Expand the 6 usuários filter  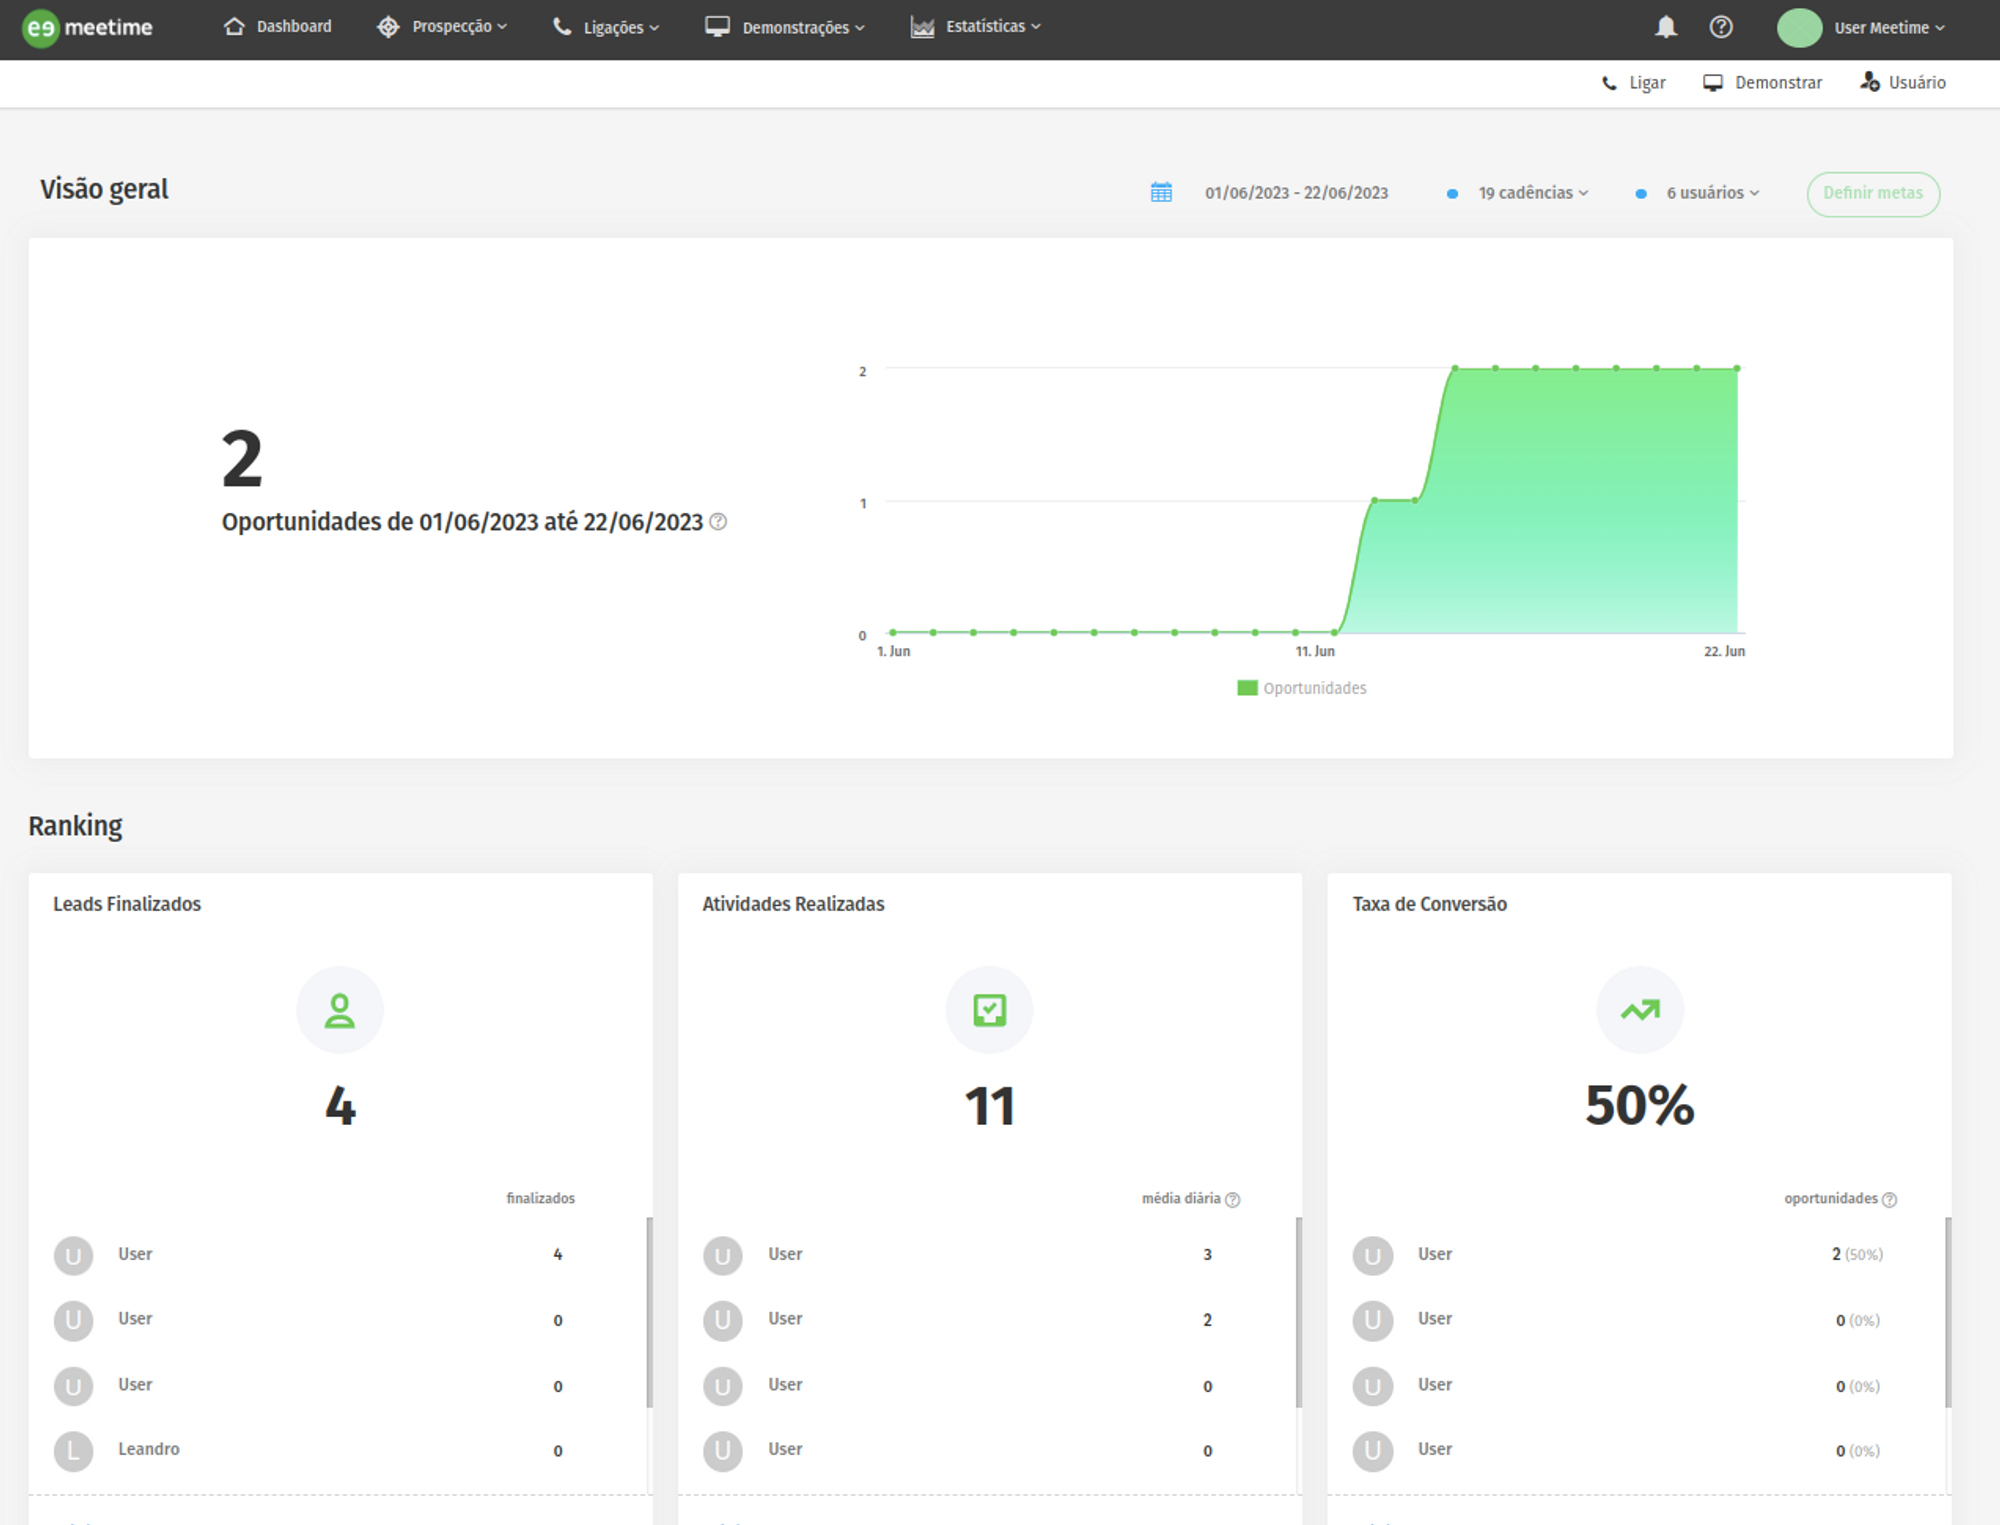click(1711, 193)
